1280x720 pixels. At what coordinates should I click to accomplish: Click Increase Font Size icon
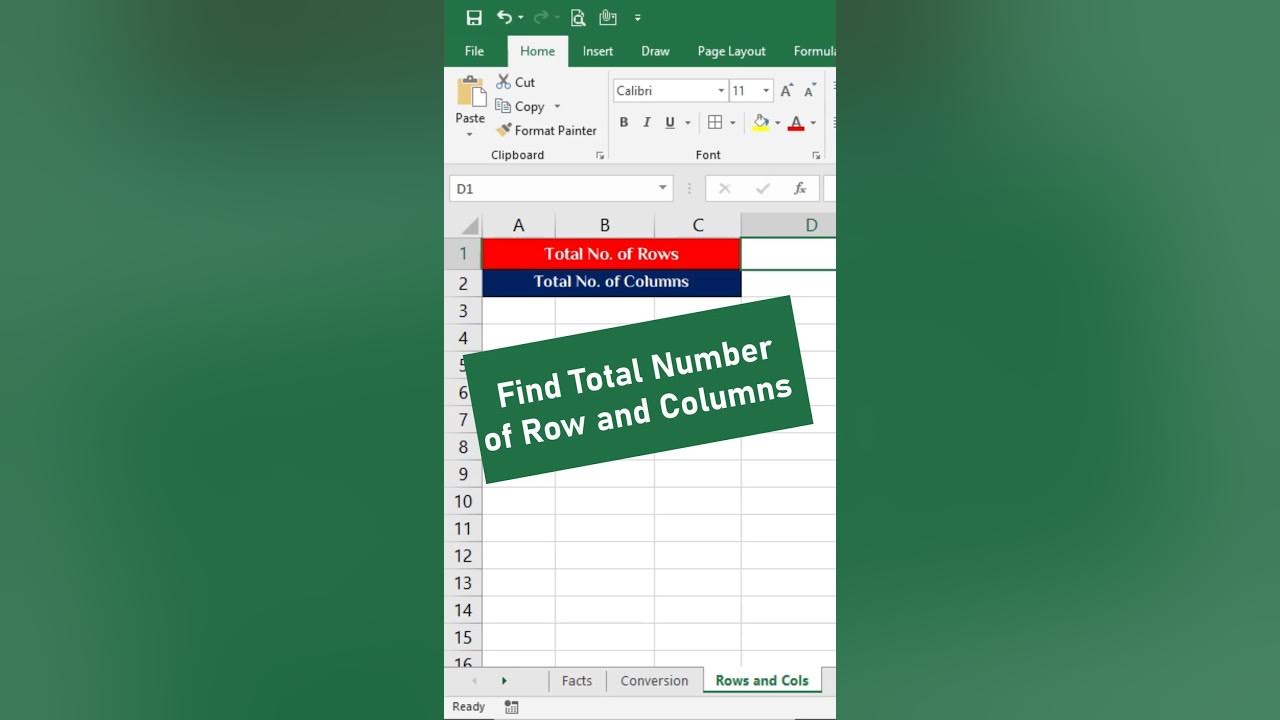[x=787, y=91]
